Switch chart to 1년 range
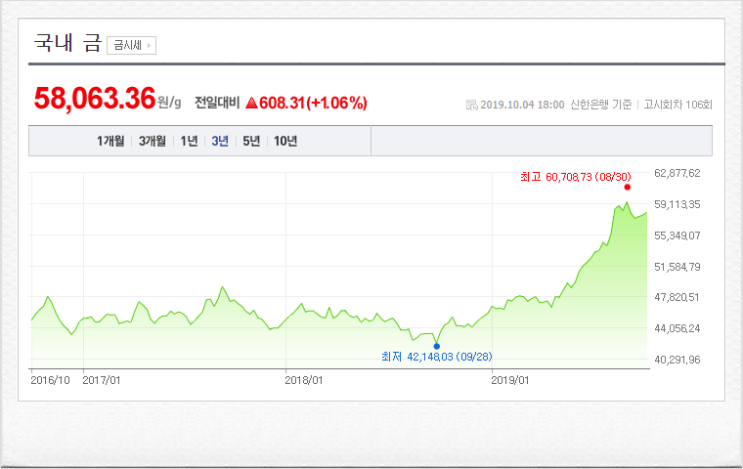The image size is (743, 469). pos(189,141)
